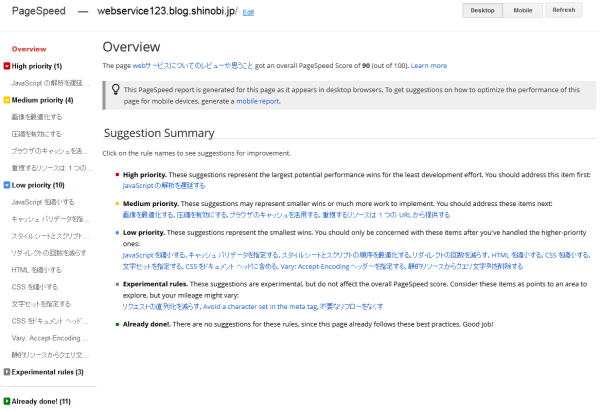
Task: Click the blue Low priority bullet in summary
Action: click(x=117, y=233)
